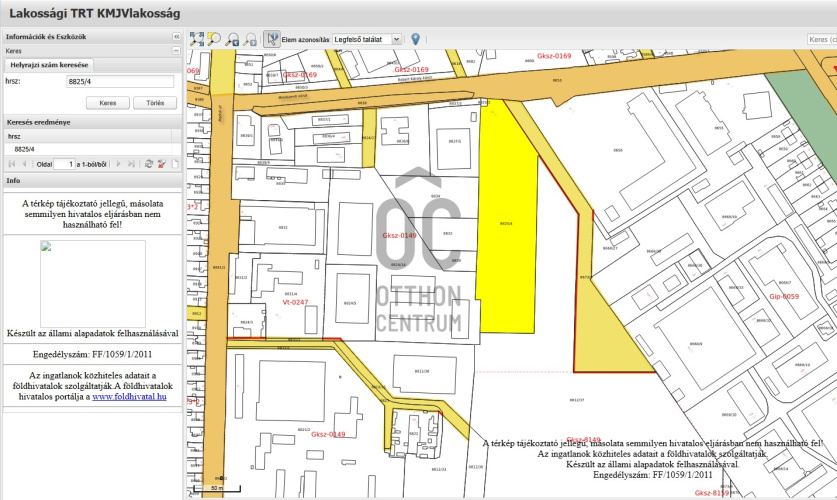Refresh the search results list
The height and width of the screenshot is (500, 837).
coord(148,163)
